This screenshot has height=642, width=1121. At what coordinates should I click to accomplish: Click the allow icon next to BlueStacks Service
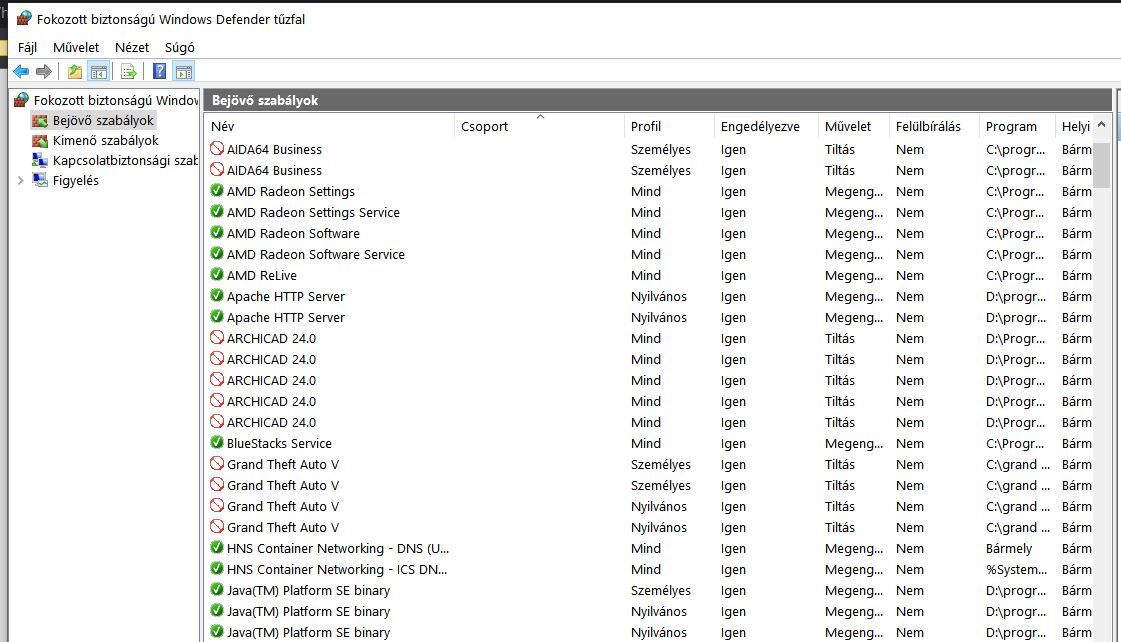click(x=217, y=443)
